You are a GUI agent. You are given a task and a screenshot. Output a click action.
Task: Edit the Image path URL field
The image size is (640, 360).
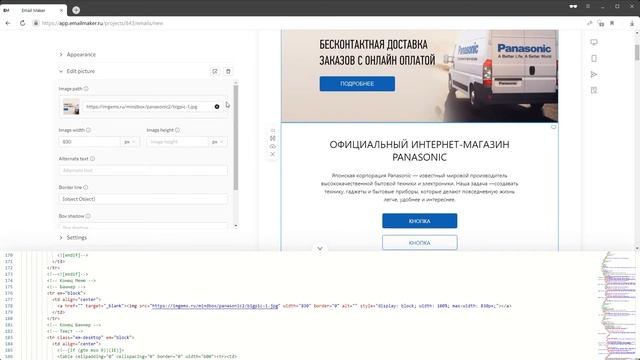(149, 107)
